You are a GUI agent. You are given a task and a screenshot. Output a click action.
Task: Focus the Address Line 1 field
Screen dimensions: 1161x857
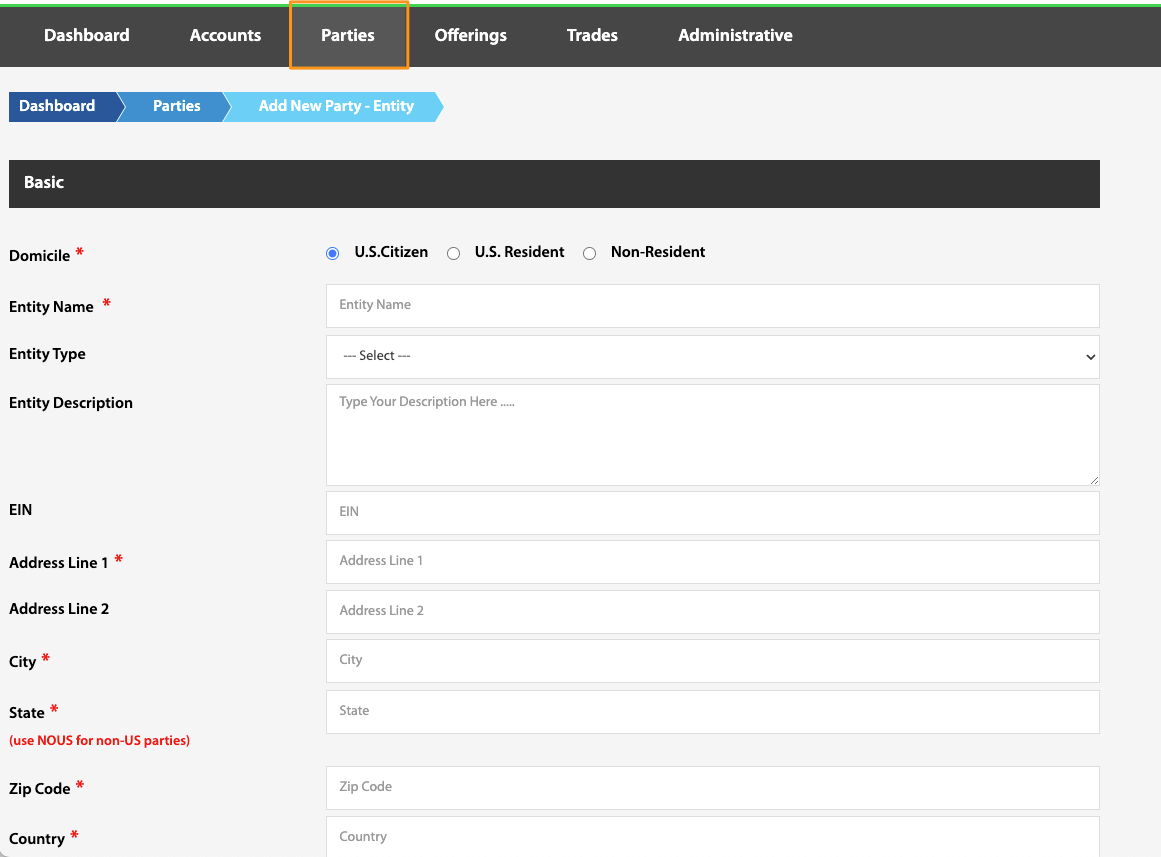click(712, 561)
